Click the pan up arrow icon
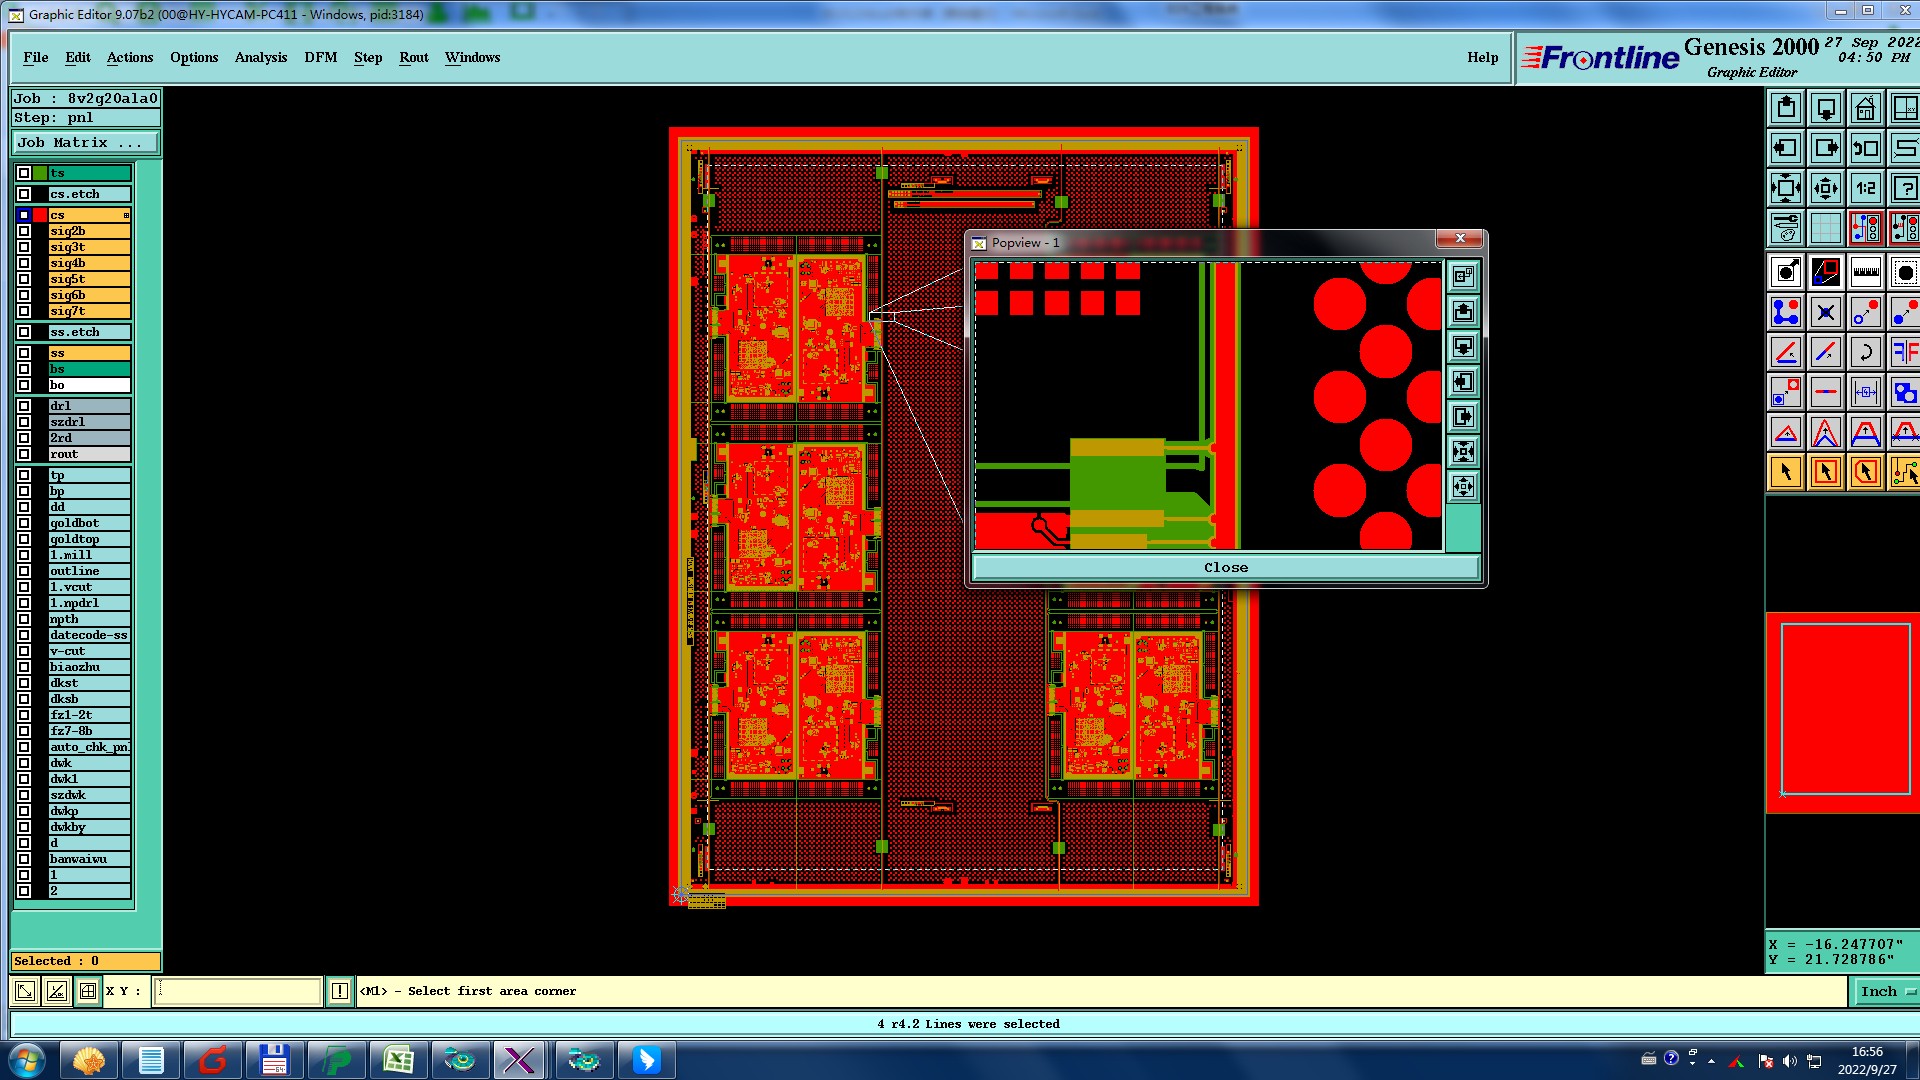The width and height of the screenshot is (1920, 1080). click(1786, 108)
